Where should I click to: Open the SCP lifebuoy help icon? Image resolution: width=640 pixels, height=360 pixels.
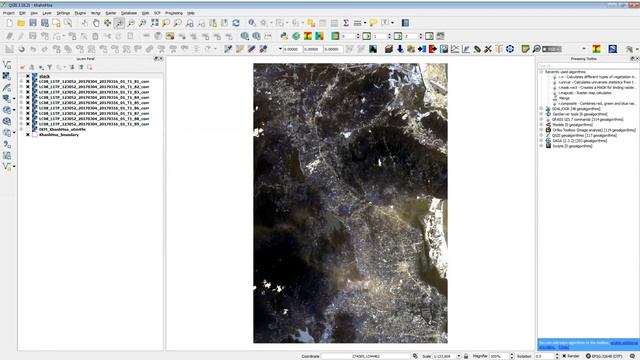tap(510, 49)
